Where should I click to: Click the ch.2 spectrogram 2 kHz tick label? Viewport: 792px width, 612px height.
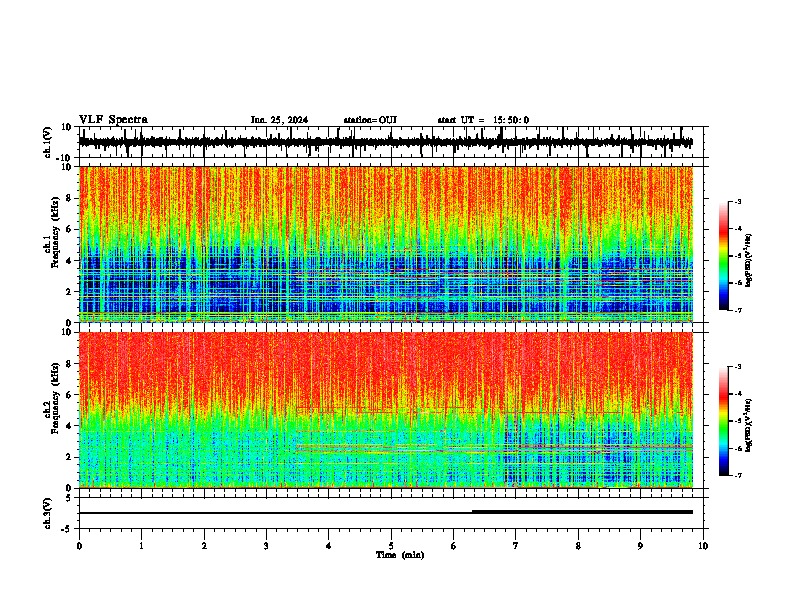click(x=69, y=457)
